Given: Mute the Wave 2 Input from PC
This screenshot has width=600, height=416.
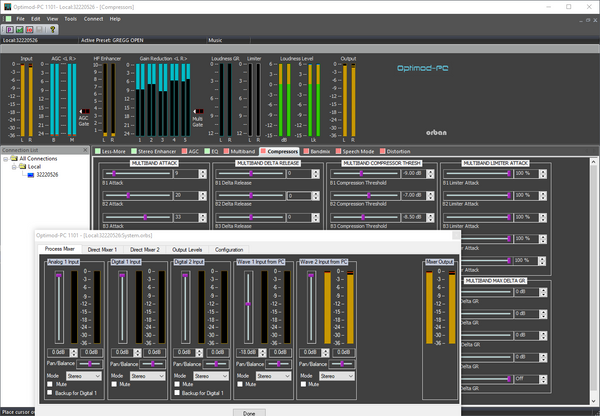Looking at the screenshot, I should tap(303, 384).
